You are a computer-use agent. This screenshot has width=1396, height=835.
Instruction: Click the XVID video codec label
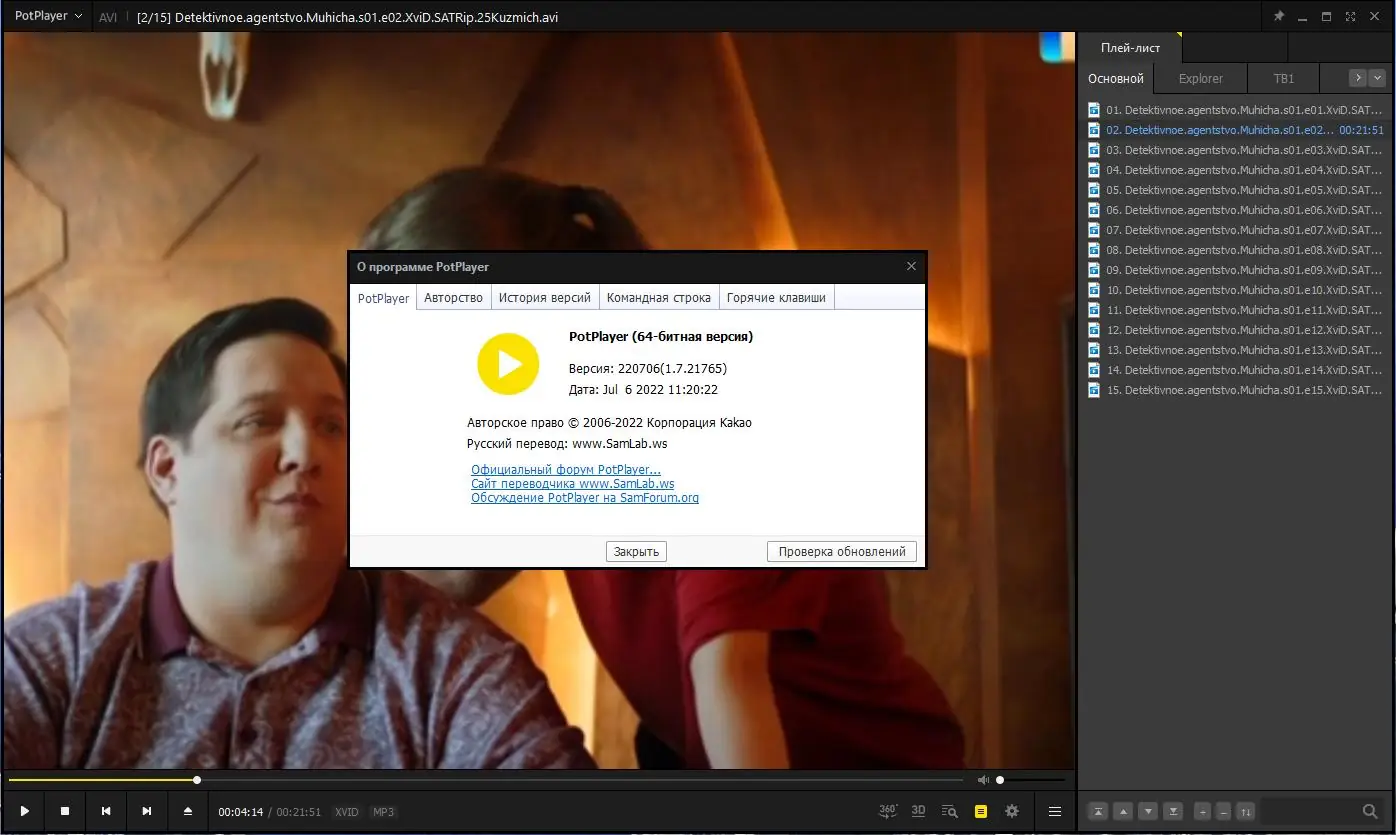coord(347,812)
